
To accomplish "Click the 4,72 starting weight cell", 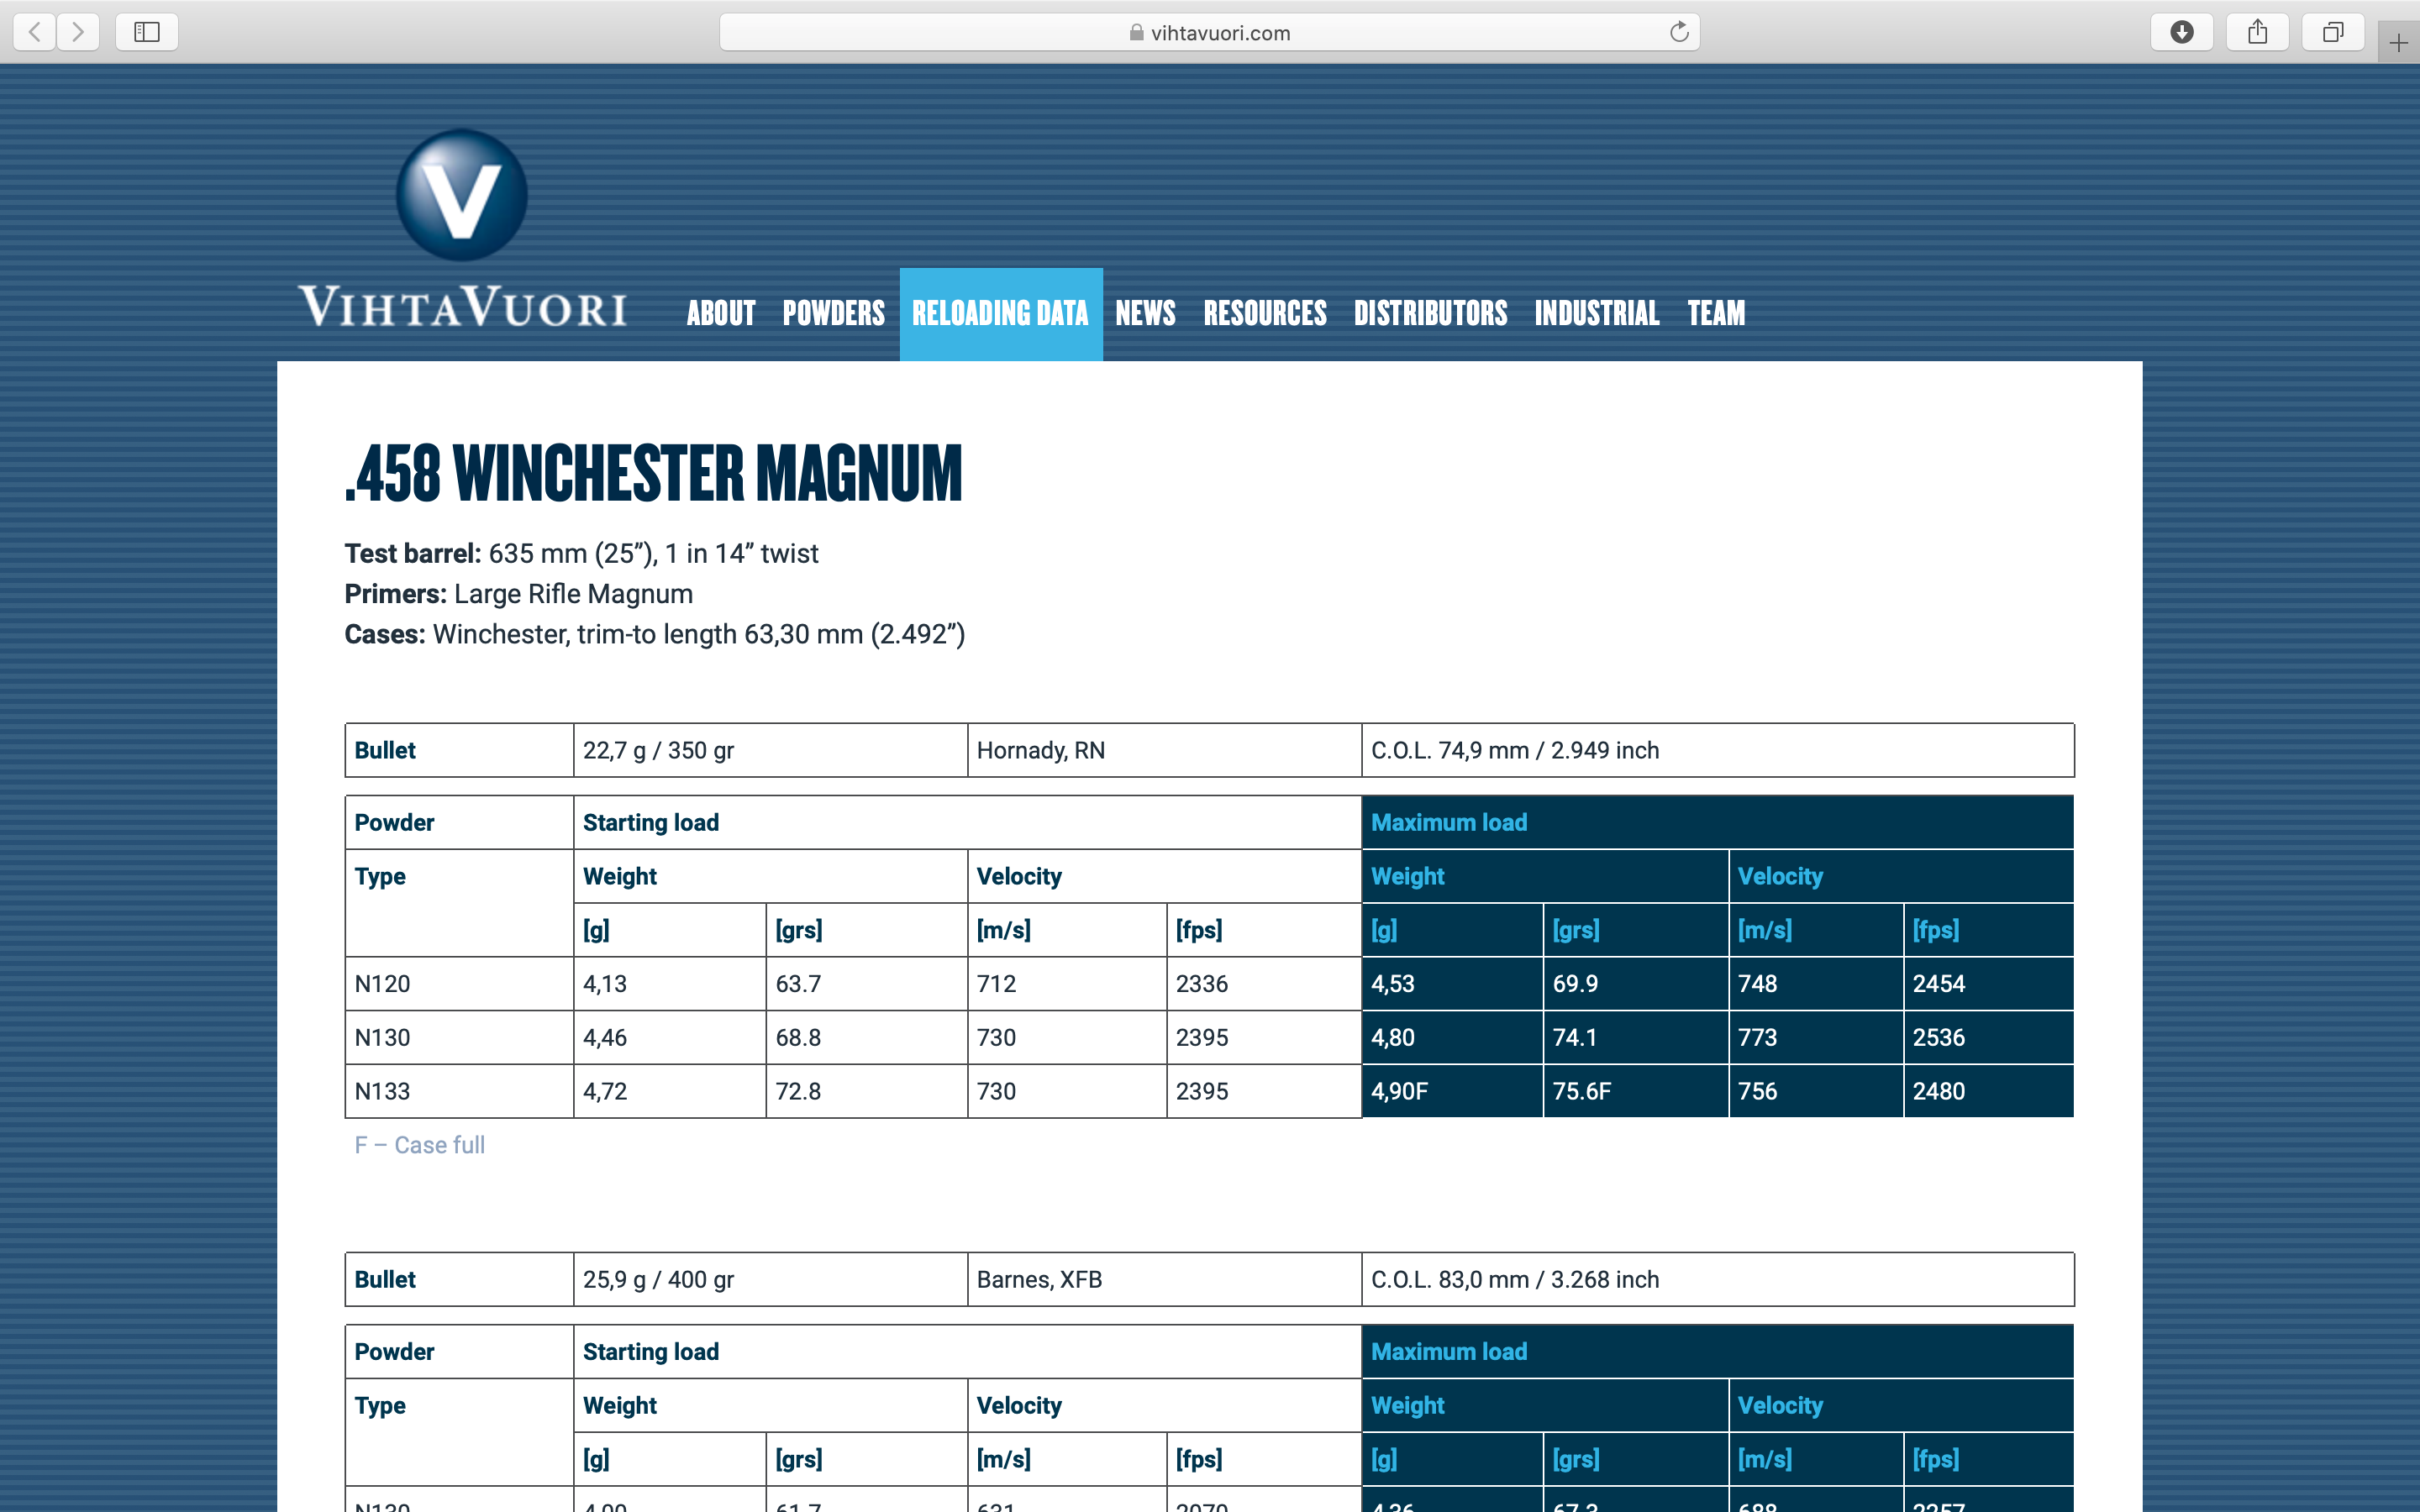I will [669, 1091].
